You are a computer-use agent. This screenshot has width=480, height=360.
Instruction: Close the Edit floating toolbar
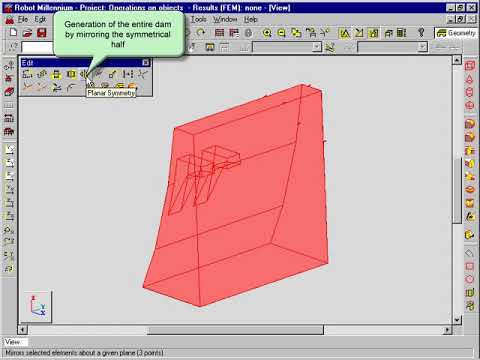click(x=146, y=63)
